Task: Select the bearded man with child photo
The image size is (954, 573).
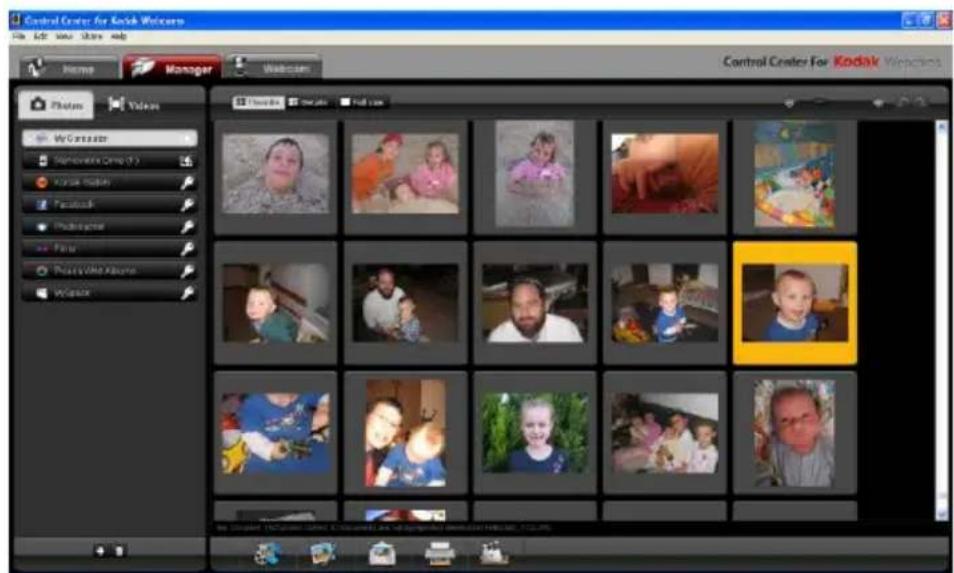Action: 405,302
